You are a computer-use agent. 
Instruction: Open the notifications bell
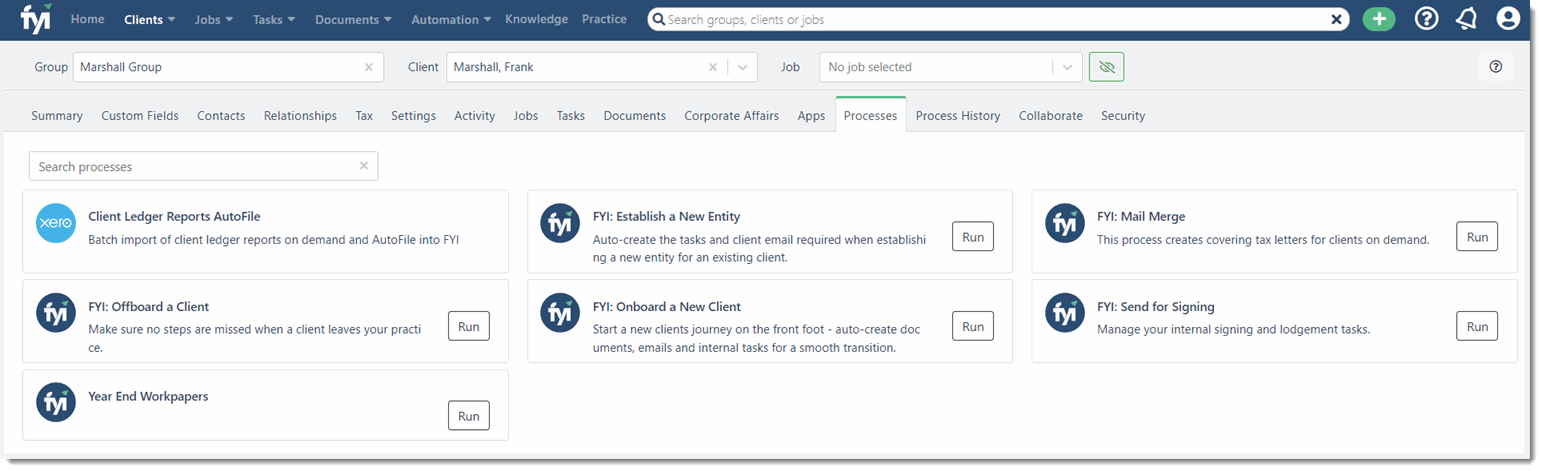click(1467, 19)
